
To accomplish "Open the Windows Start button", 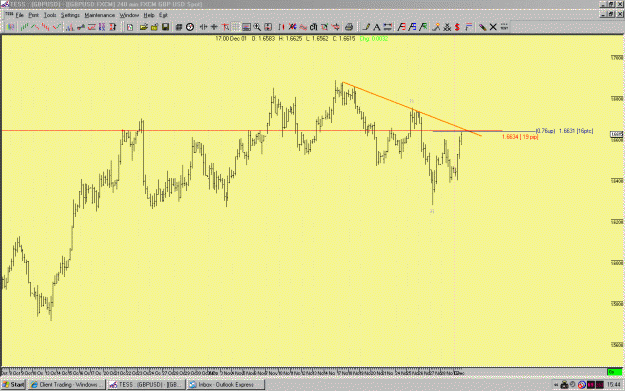I will 13,385.
